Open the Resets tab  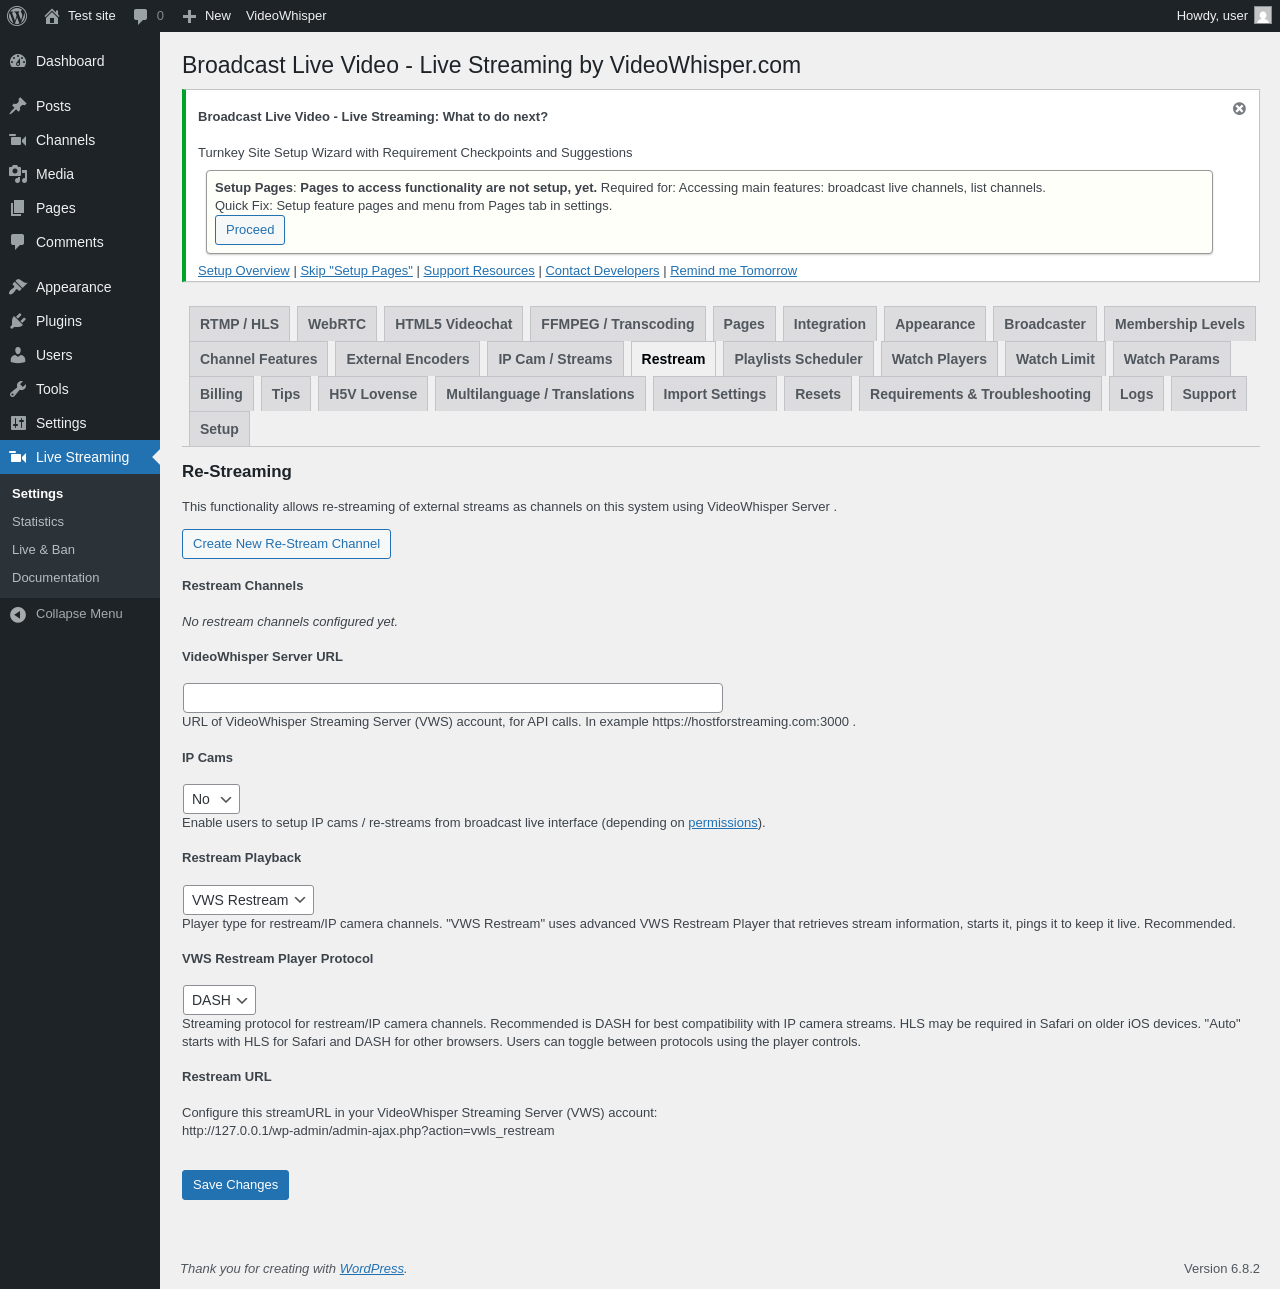tap(818, 394)
